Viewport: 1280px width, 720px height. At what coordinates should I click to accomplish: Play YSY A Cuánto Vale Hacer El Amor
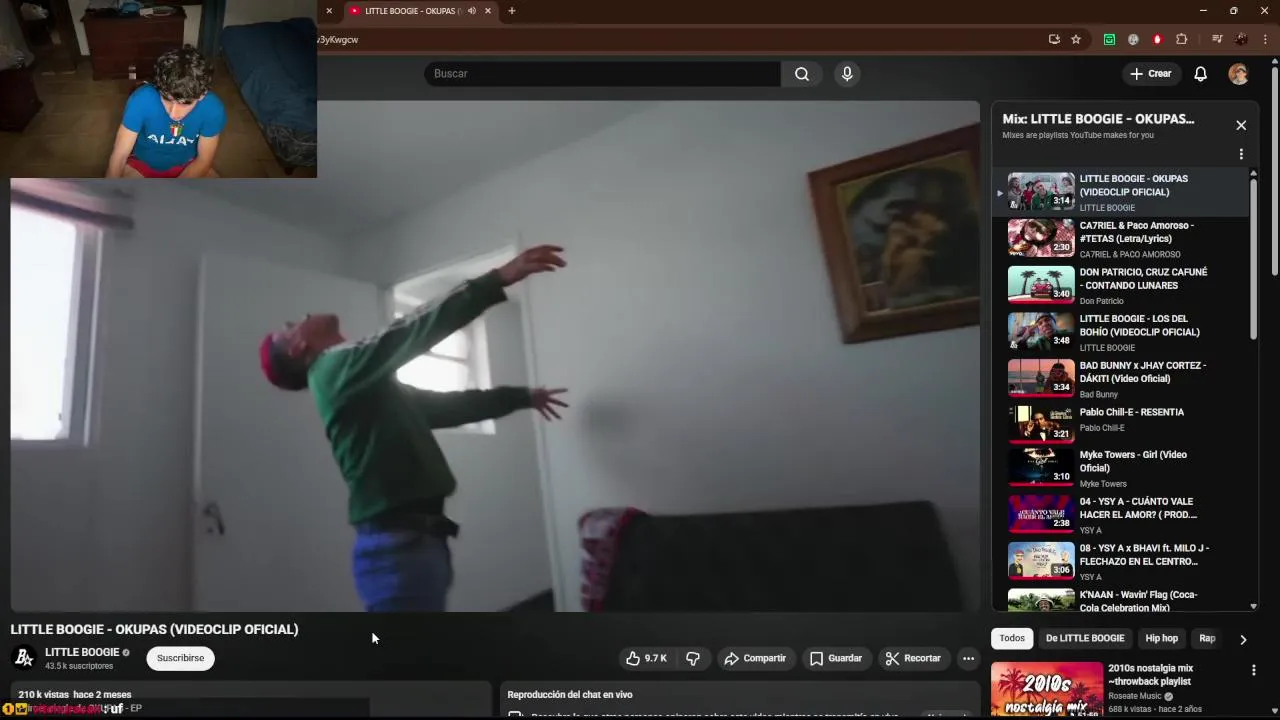click(x=1120, y=515)
